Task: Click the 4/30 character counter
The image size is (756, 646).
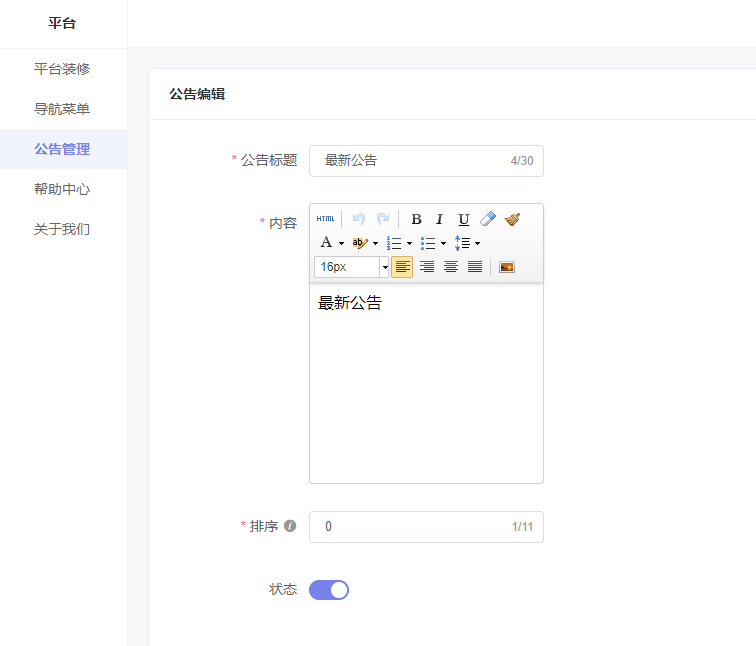Action: tap(522, 161)
